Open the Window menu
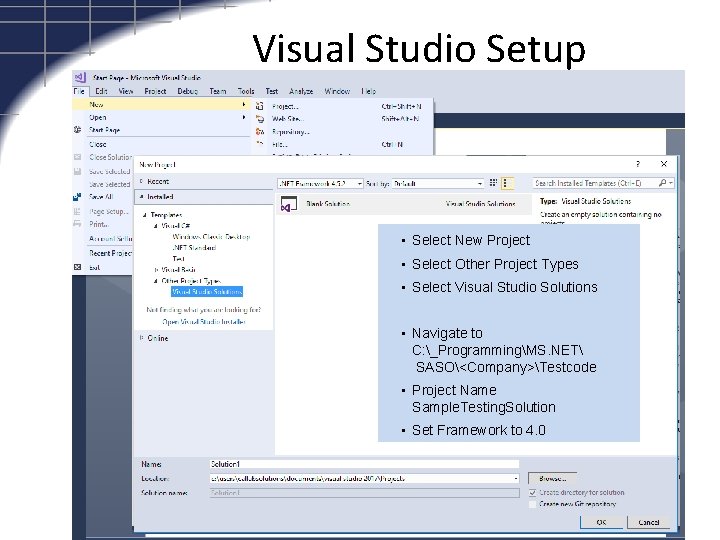The width and height of the screenshot is (720, 540). click(337, 91)
